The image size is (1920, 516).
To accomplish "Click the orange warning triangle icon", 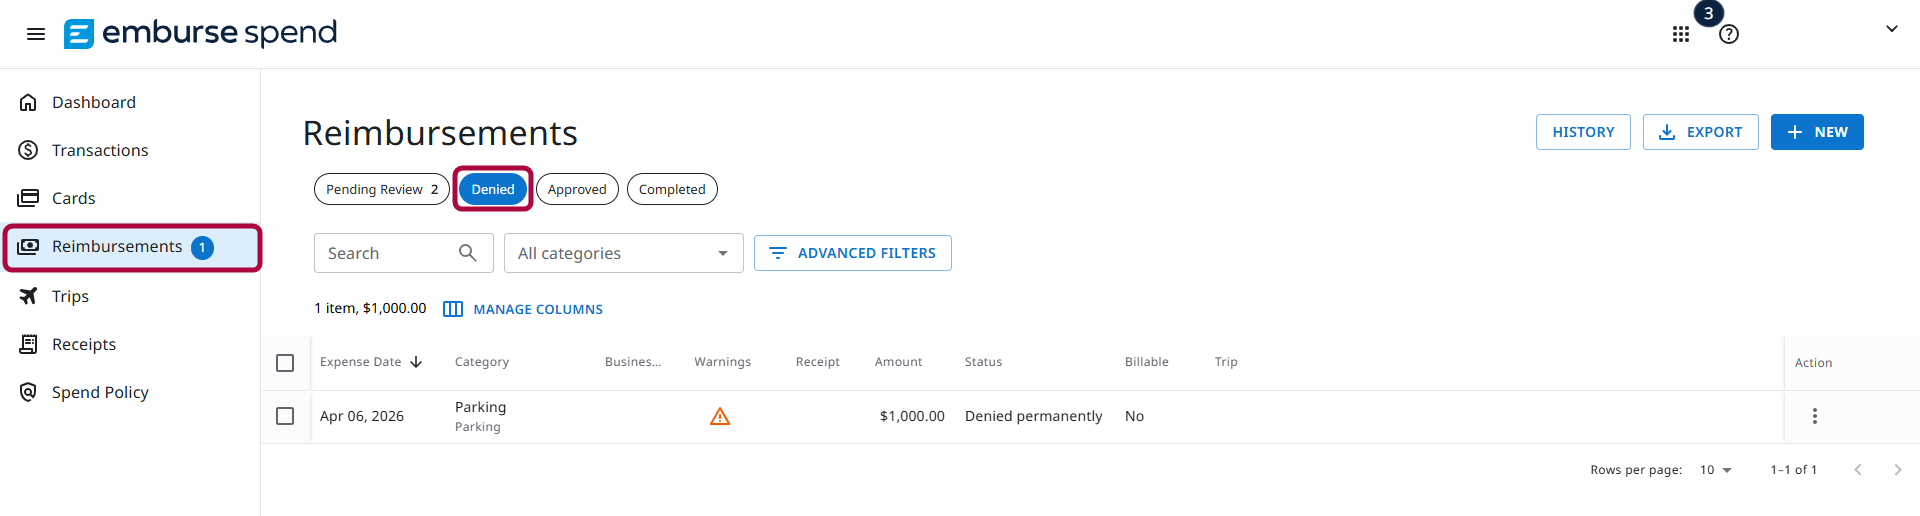I will point(720,416).
